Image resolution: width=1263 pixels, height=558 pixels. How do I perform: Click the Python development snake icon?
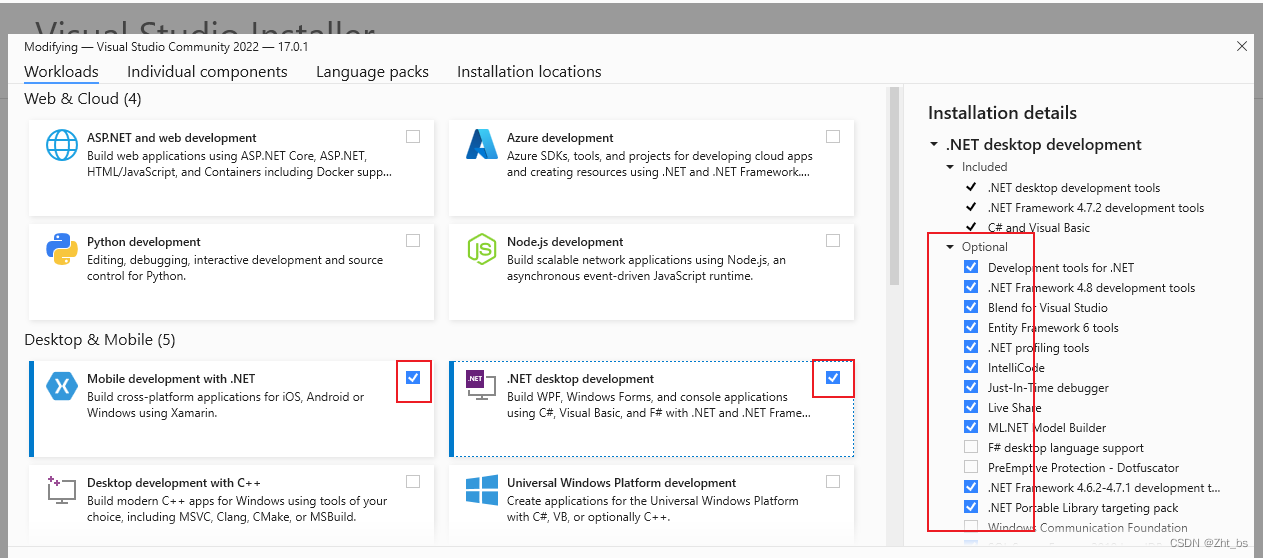62,250
